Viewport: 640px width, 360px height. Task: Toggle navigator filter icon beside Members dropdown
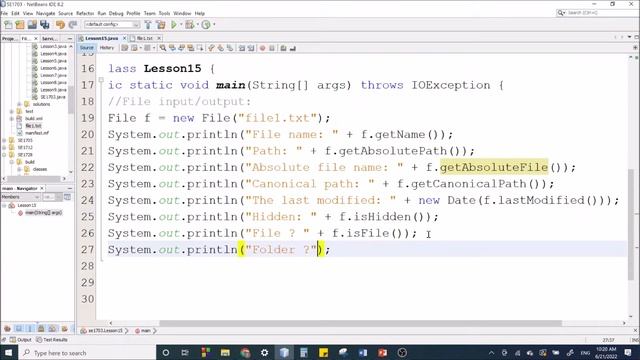[x=67, y=197]
